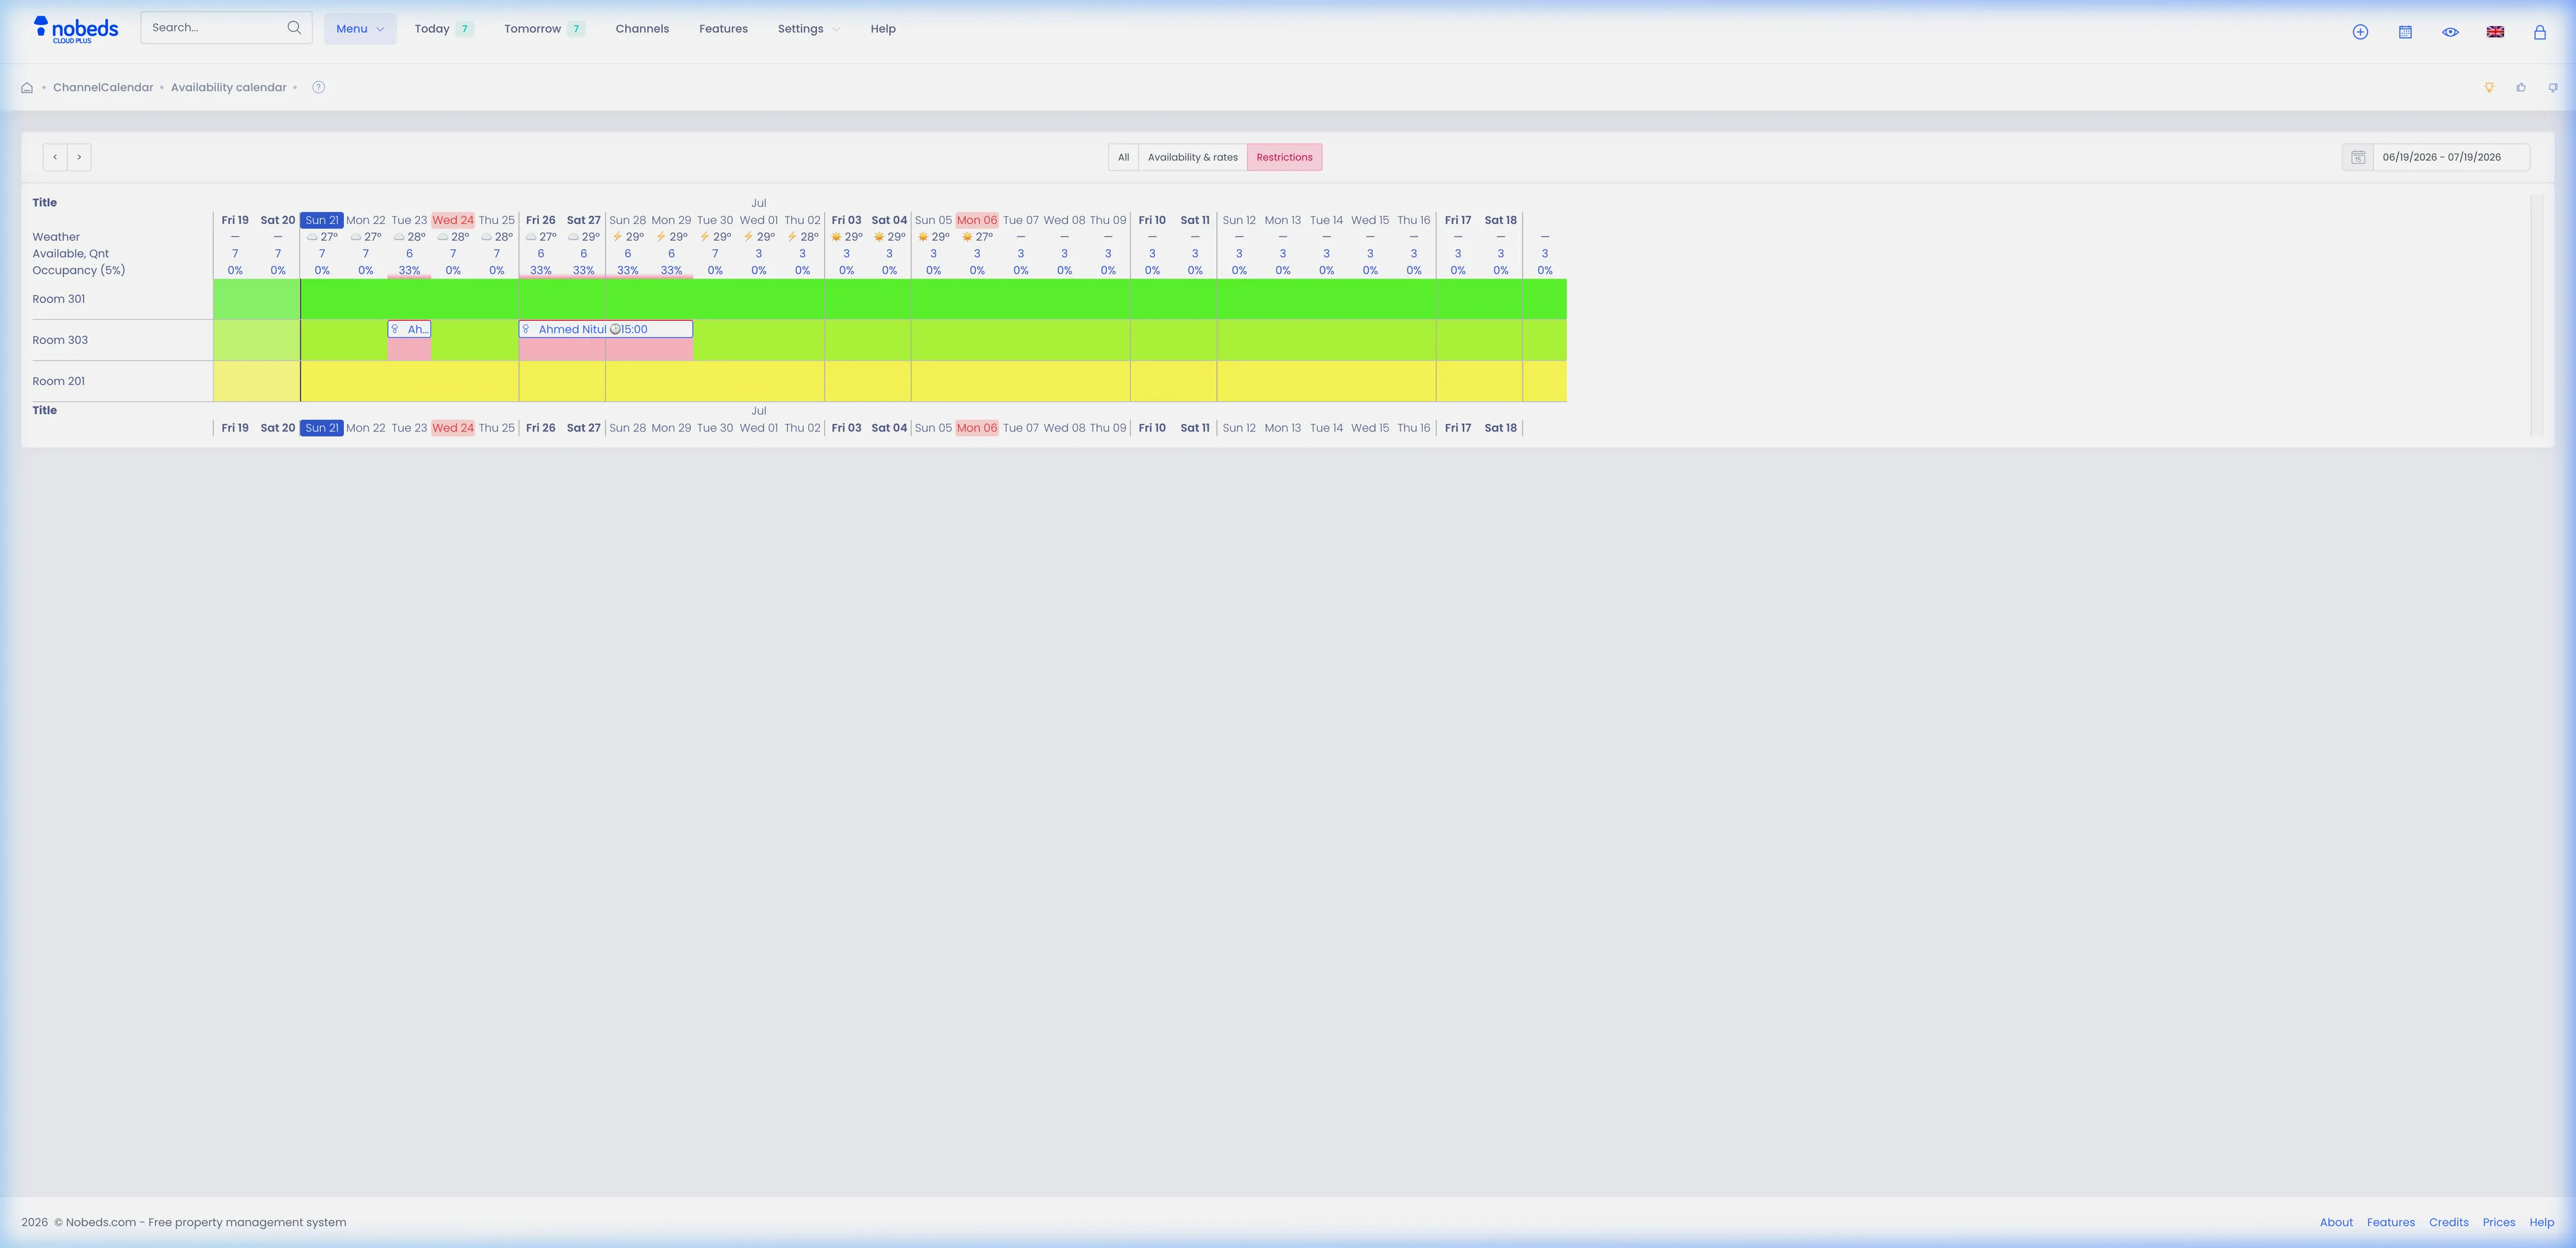Click the thumbs down icon
2576x1248 pixels.
(x=2553, y=88)
